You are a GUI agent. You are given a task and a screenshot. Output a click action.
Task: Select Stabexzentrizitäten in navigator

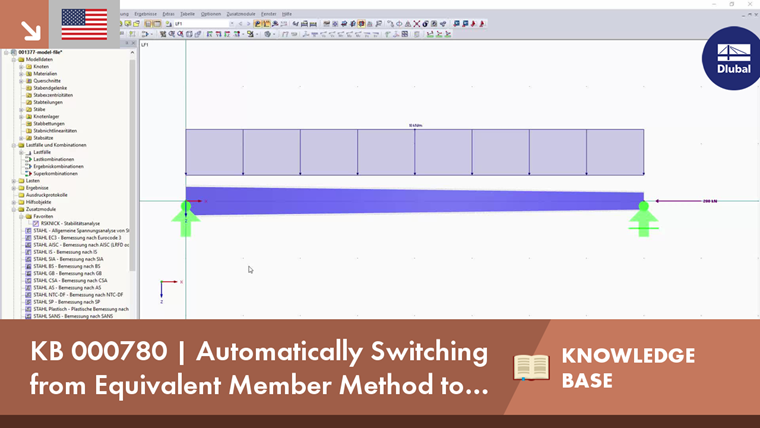pos(53,95)
